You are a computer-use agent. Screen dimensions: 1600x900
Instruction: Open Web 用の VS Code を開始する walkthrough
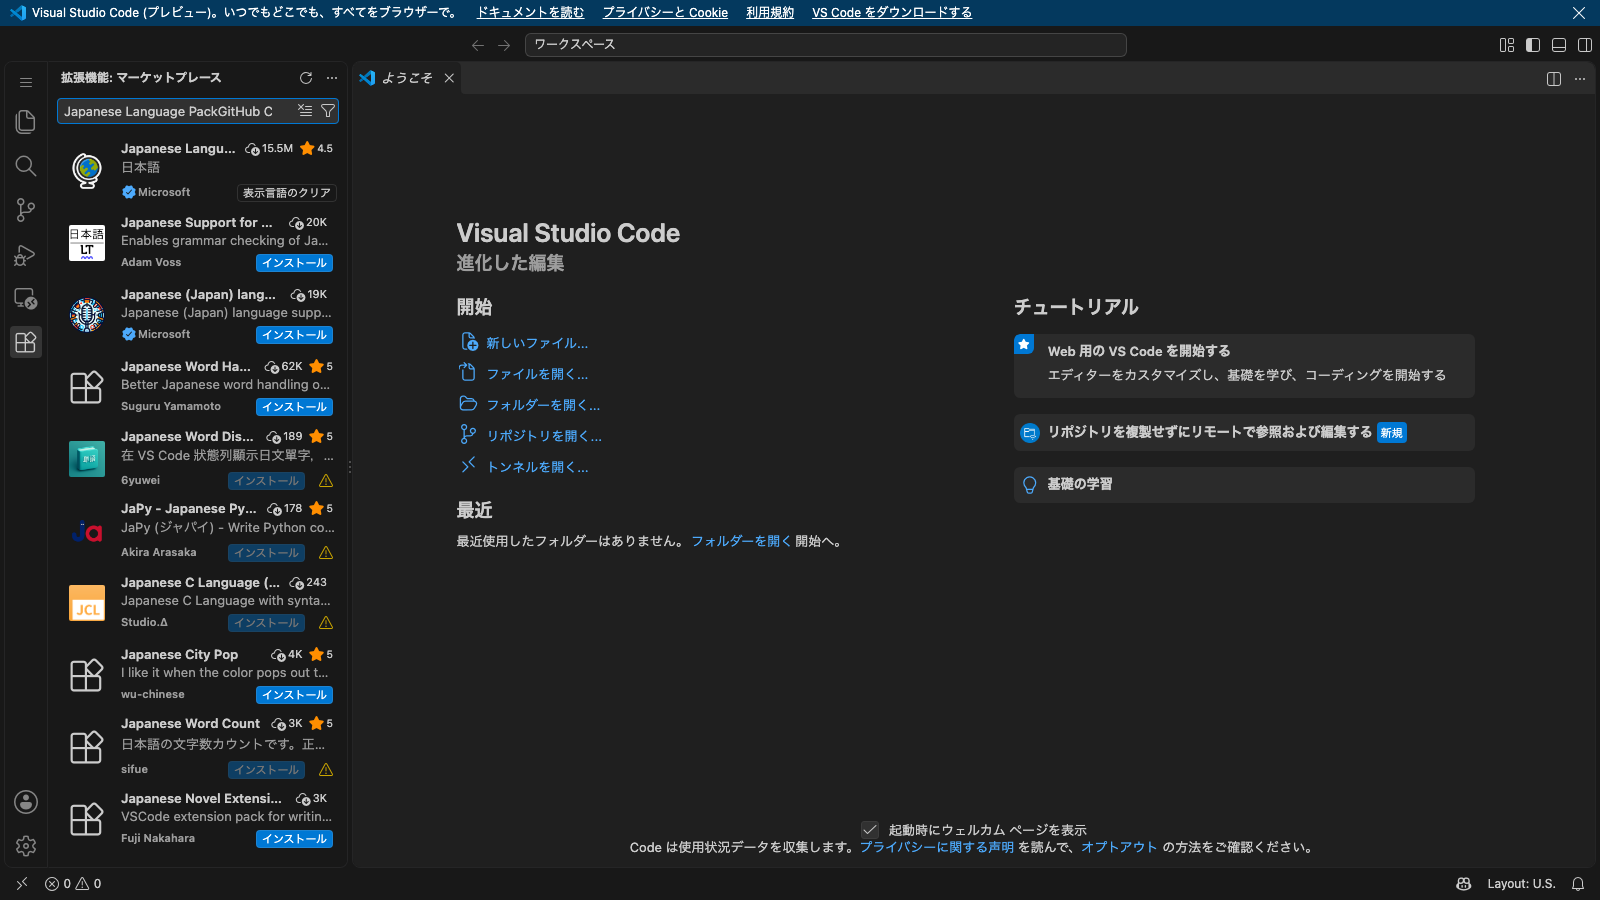pos(1244,365)
